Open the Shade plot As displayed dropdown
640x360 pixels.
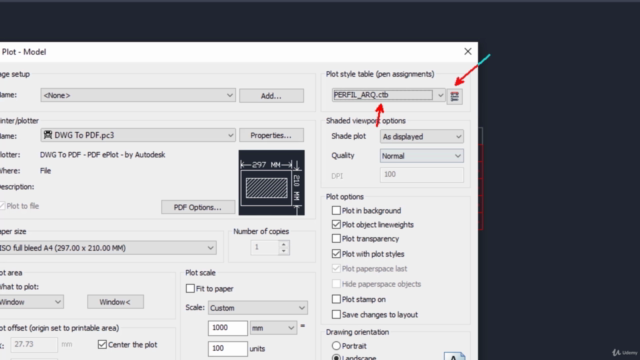(422, 136)
